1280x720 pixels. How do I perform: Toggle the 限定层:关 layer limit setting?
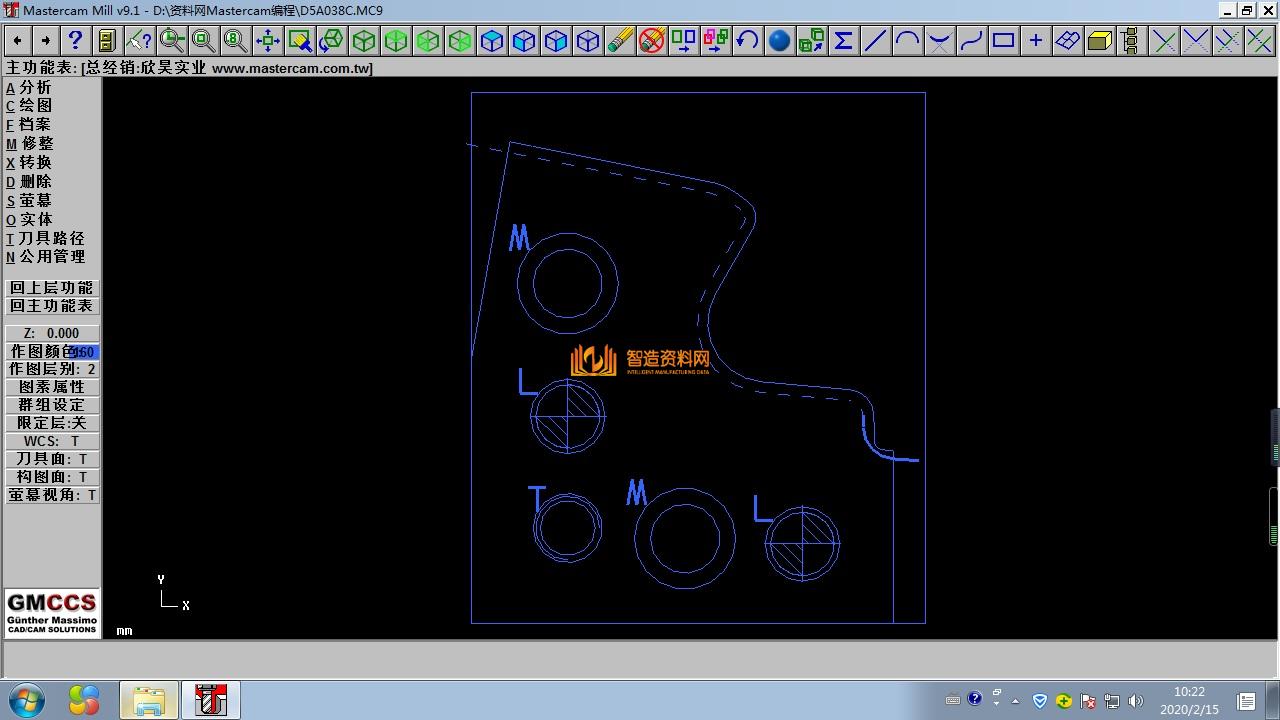[52, 423]
